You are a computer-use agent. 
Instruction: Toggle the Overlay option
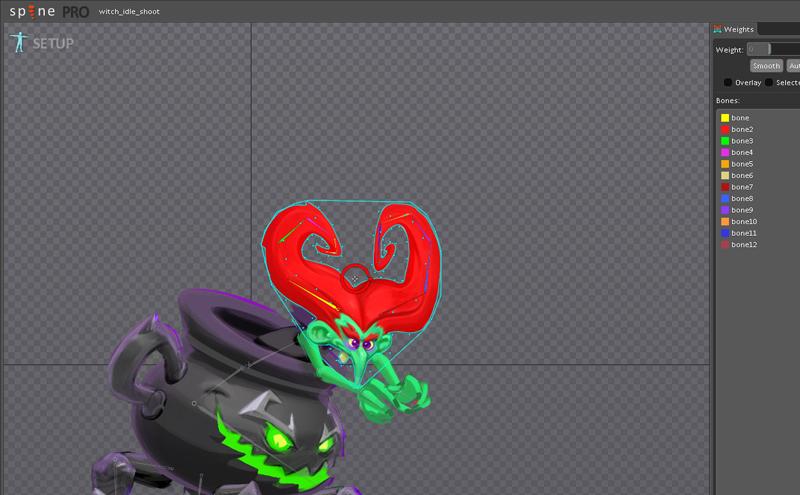pyautogui.click(x=728, y=82)
